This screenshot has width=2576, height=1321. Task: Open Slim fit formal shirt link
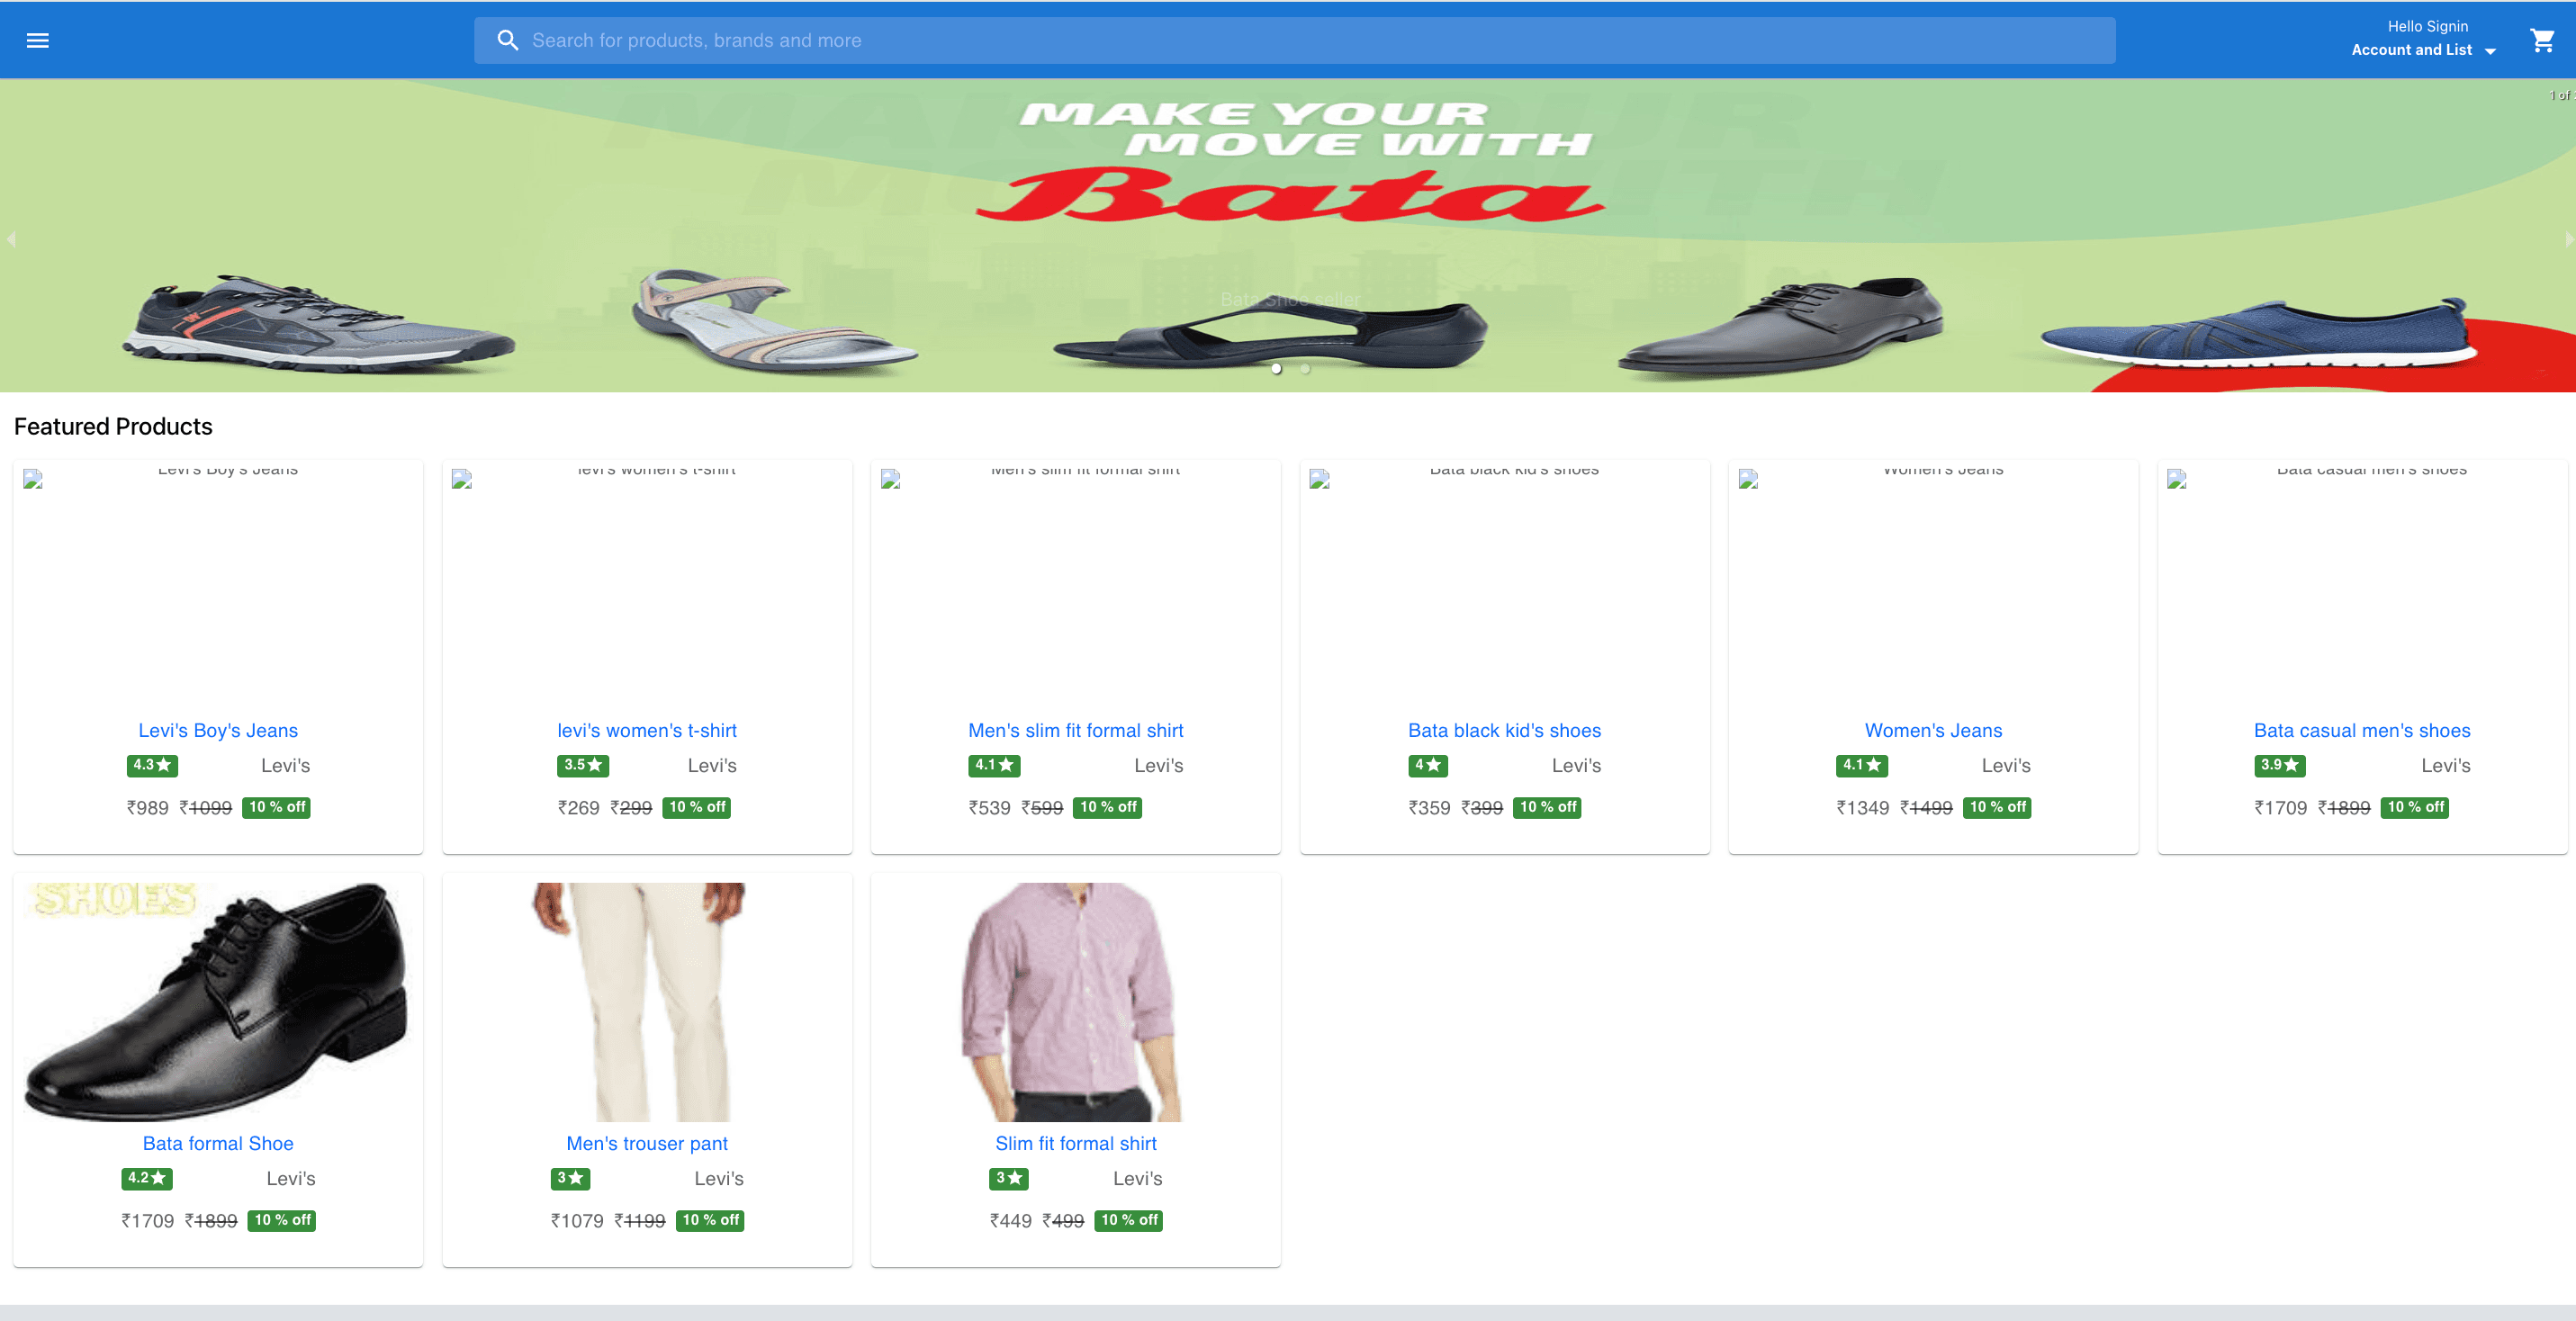coord(1075,1144)
